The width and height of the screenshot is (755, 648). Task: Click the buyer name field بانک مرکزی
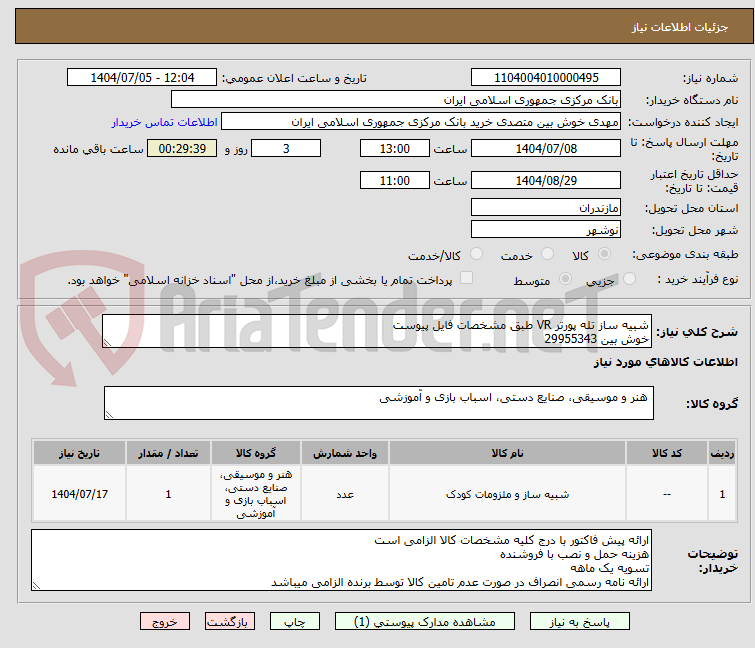click(x=396, y=100)
